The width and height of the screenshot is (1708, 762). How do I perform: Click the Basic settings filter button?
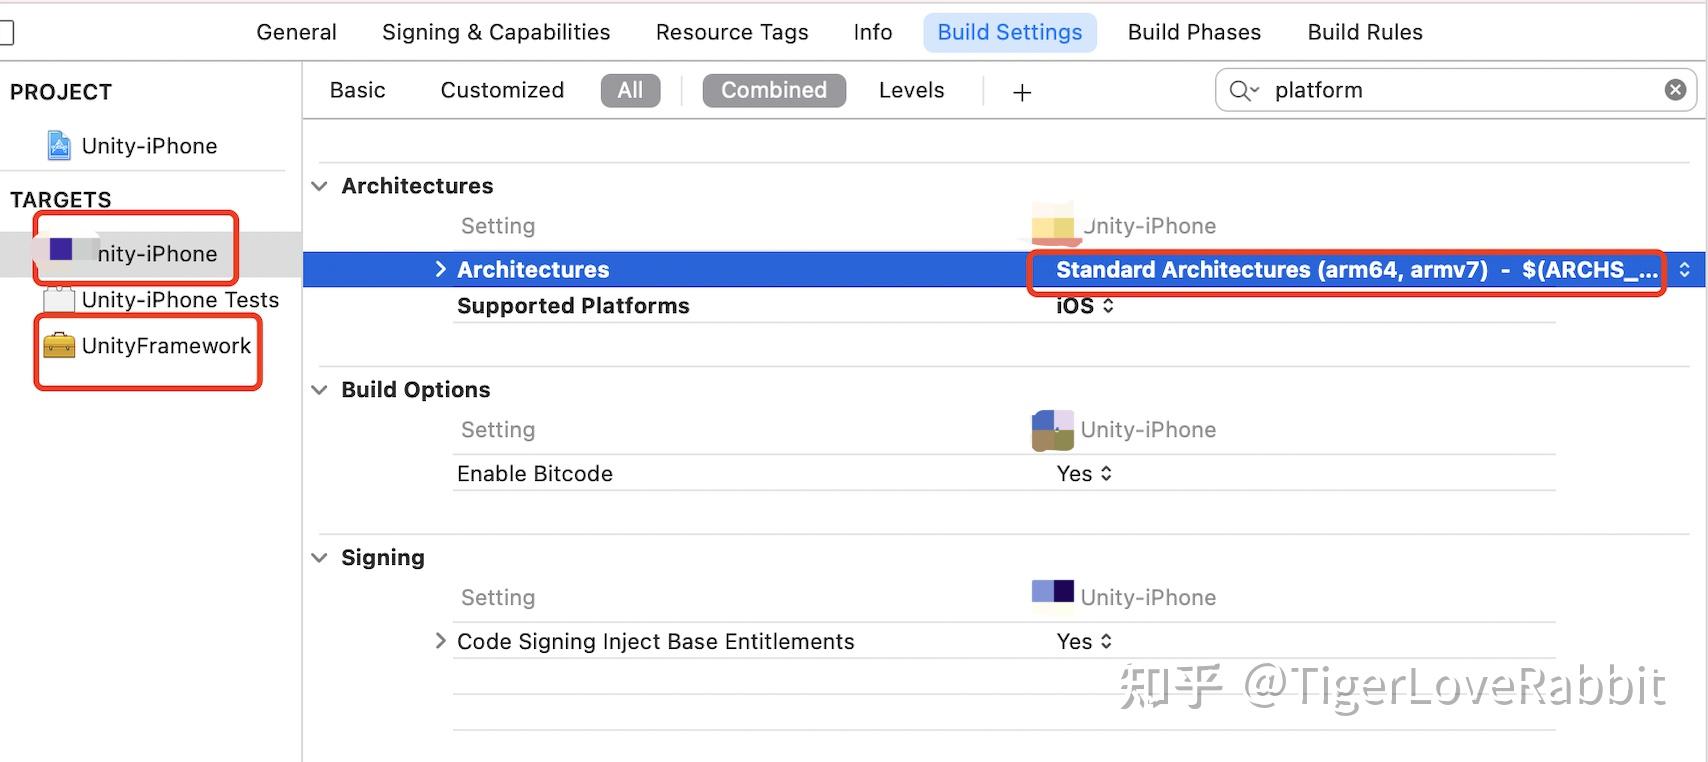(357, 90)
